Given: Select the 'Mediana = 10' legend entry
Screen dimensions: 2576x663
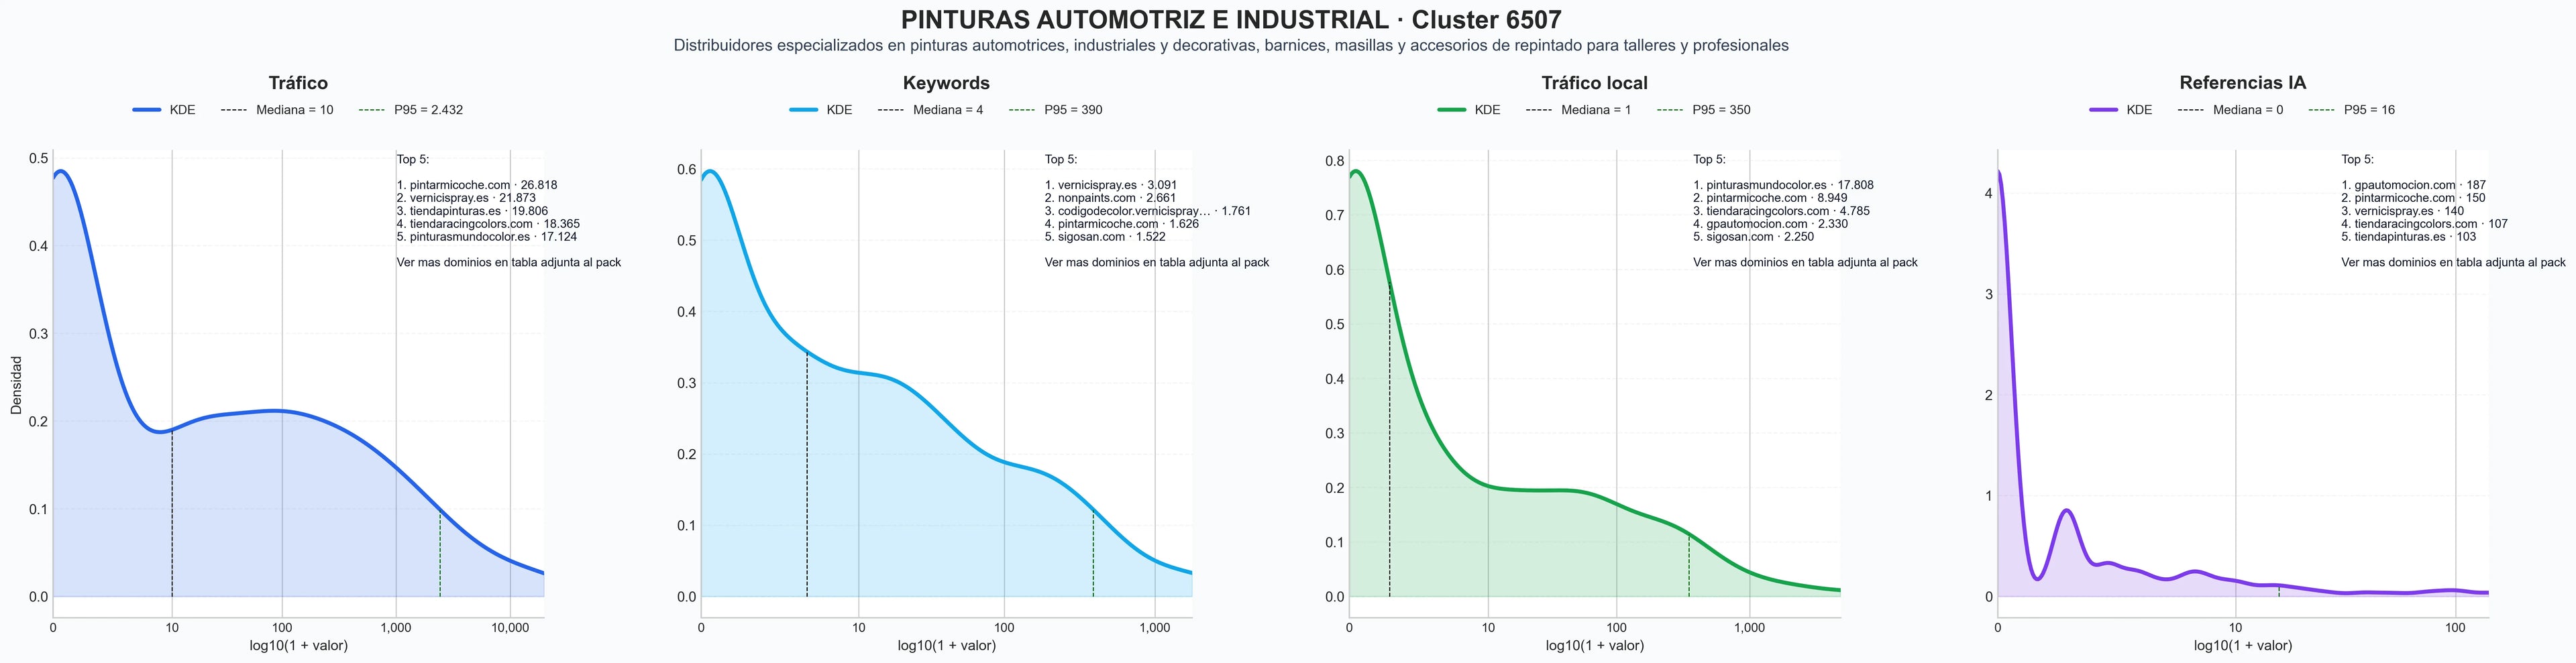Looking at the screenshot, I should [277, 110].
